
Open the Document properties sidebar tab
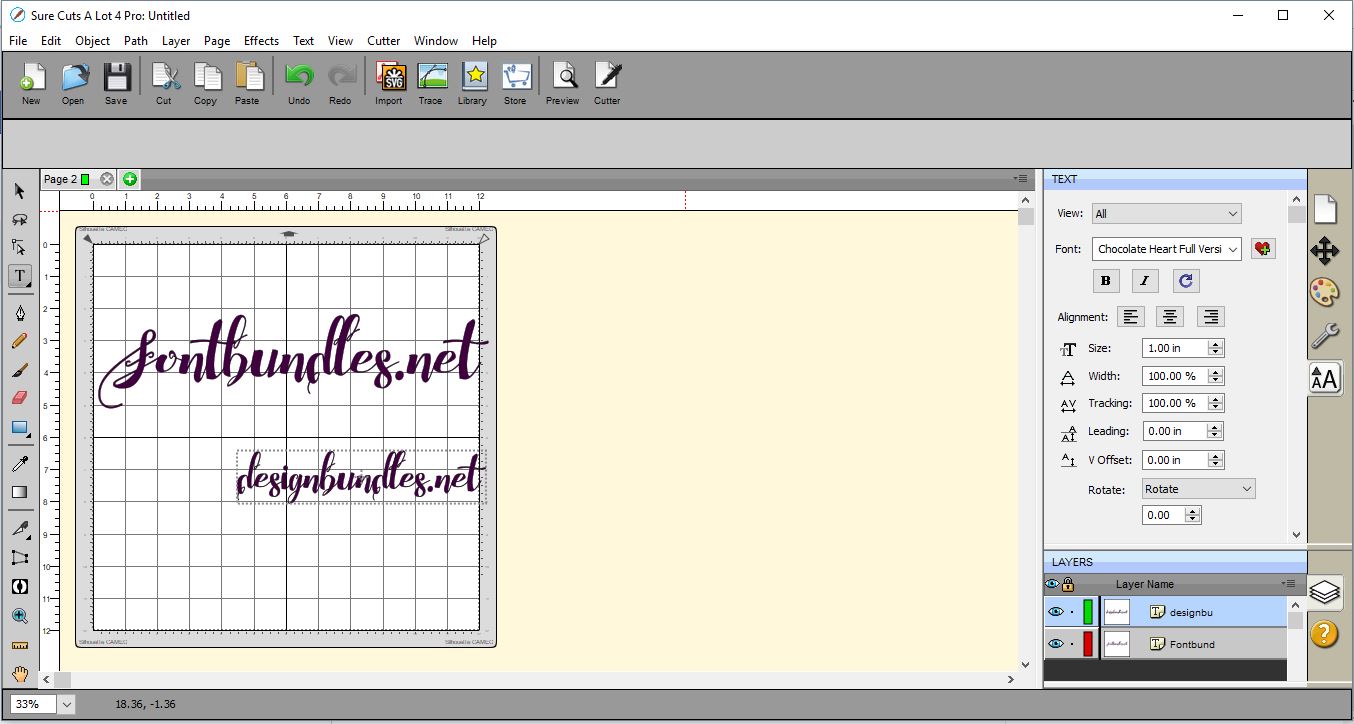coord(1324,209)
